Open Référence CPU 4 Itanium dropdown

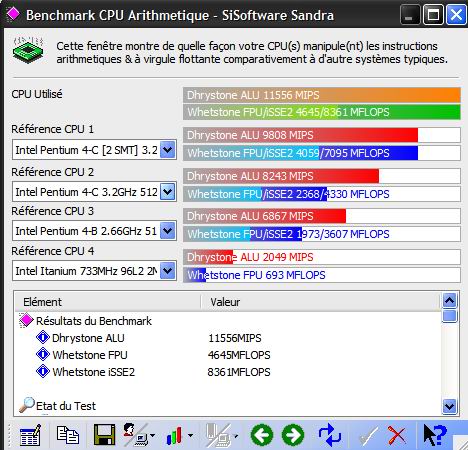click(x=167, y=271)
